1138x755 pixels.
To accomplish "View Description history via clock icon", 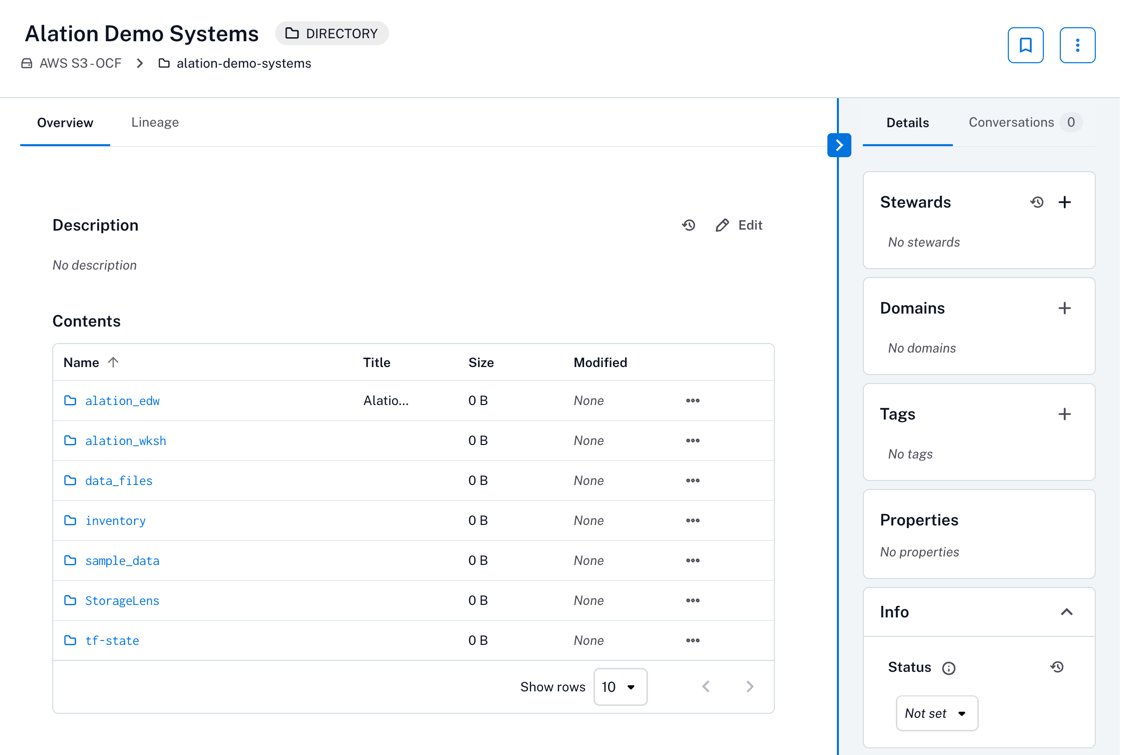I will [x=689, y=225].
